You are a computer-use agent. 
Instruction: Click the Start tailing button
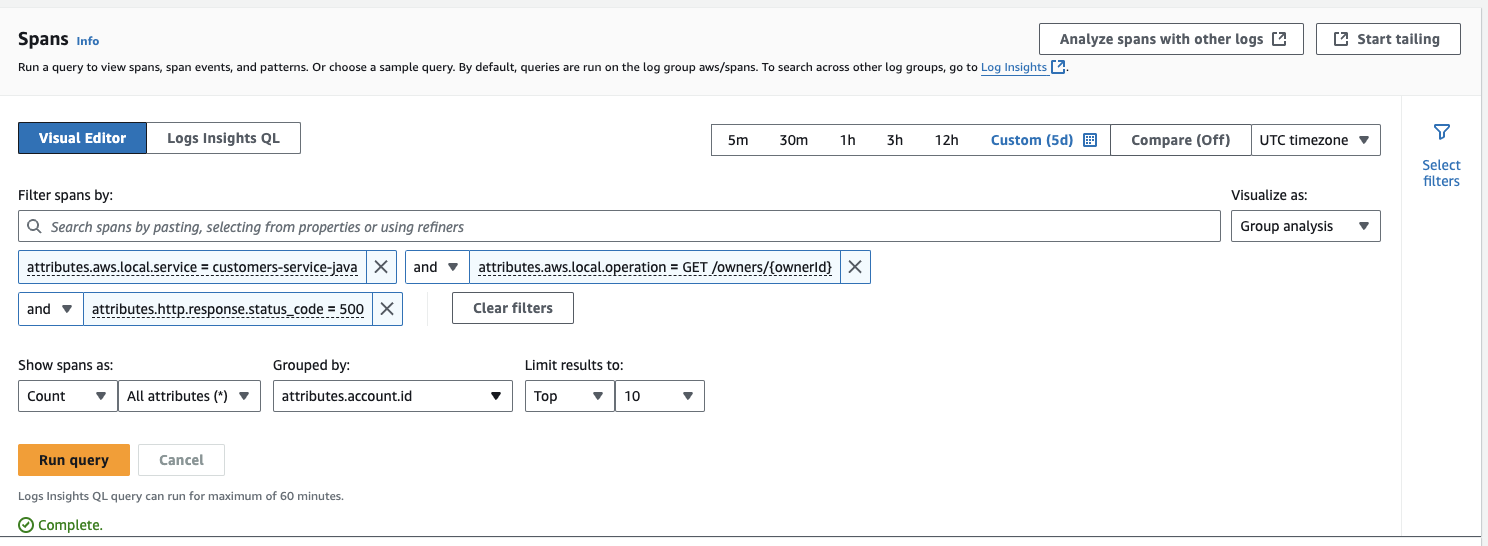pyautogui.click(x=1388, y=39)
